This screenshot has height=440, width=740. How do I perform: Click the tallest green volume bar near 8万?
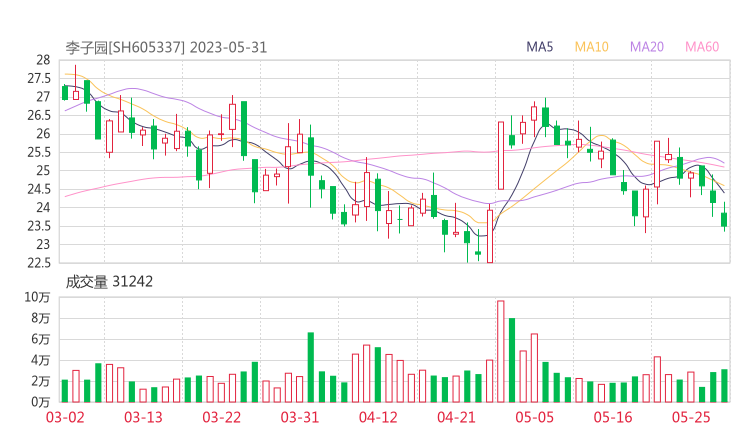[x=512, y=360]
